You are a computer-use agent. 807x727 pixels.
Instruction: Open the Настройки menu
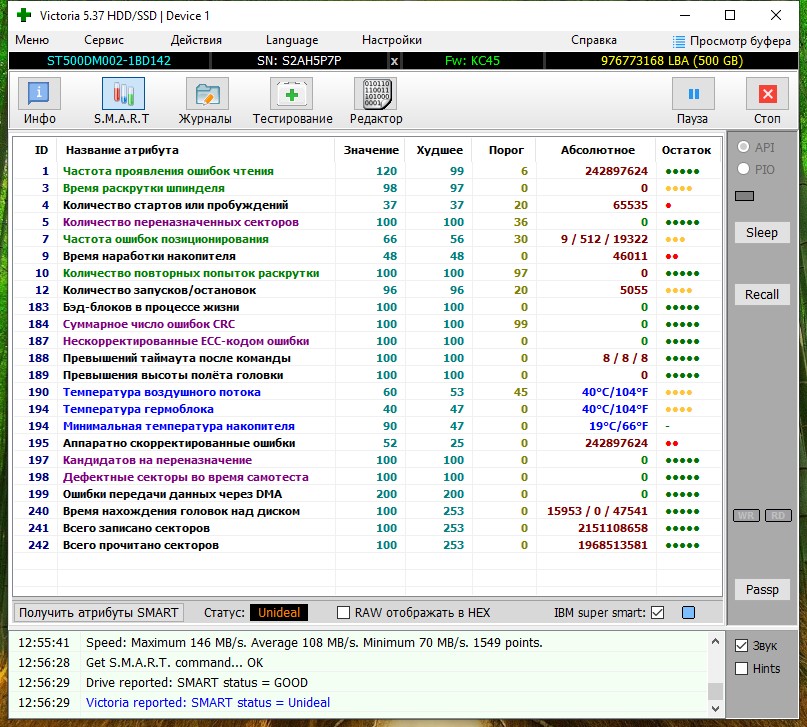coord(392,40)
